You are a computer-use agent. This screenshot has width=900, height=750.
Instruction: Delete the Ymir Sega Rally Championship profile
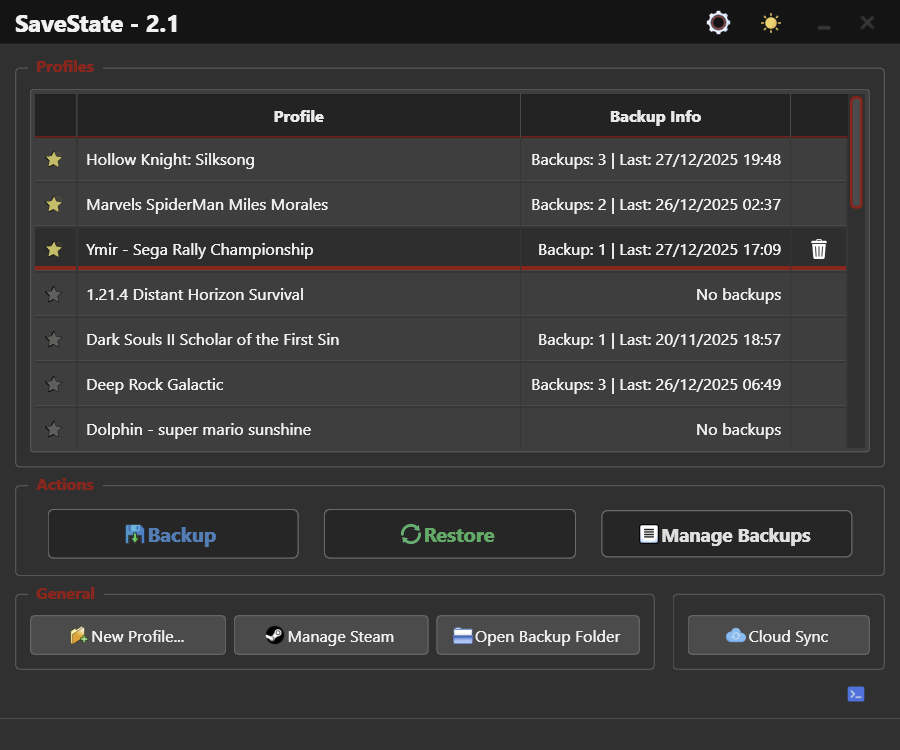pyautogui.click(x=818, y=249)
